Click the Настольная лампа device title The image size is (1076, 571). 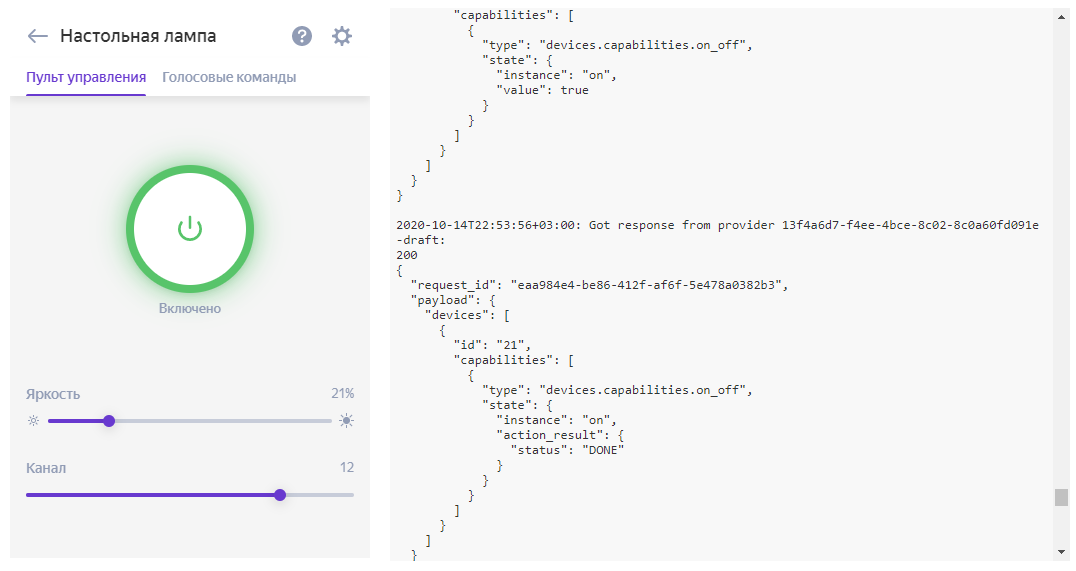point(138,37)
